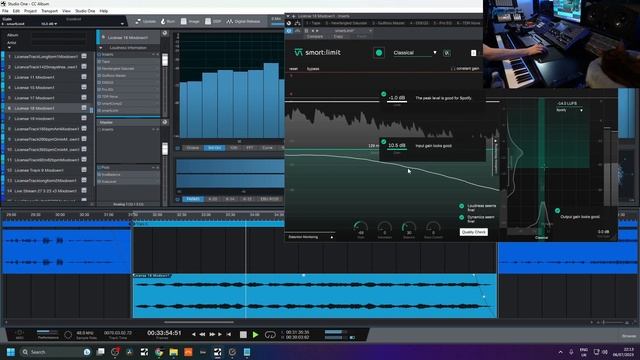Click the Update icon in the project toolbar
Screen dimensions: 640x360
[146, 21]
